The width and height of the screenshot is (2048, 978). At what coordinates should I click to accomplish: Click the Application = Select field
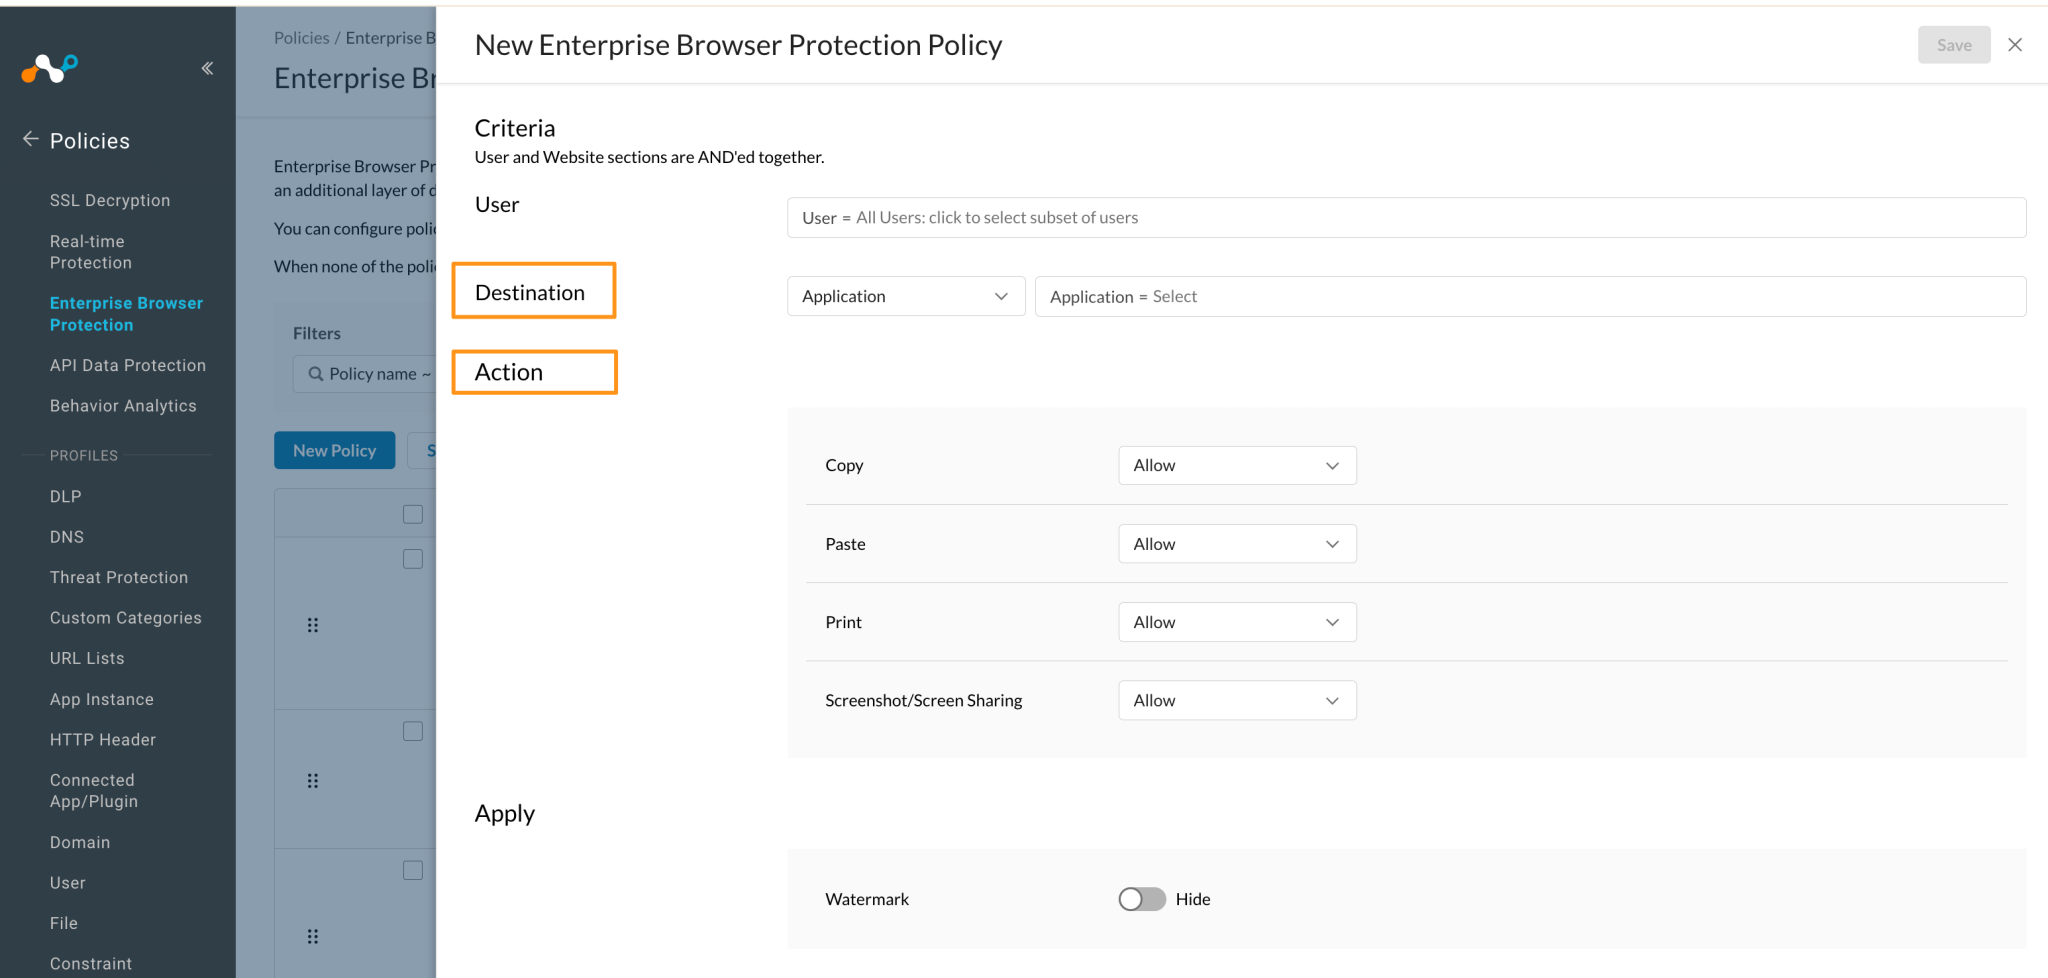tap(1530, 296)
